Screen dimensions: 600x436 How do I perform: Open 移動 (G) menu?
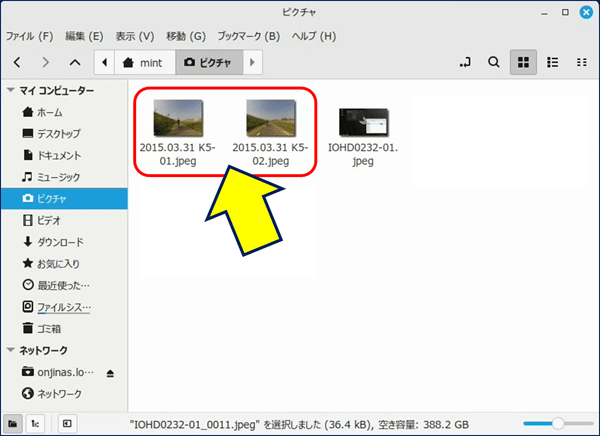[186, 36]
